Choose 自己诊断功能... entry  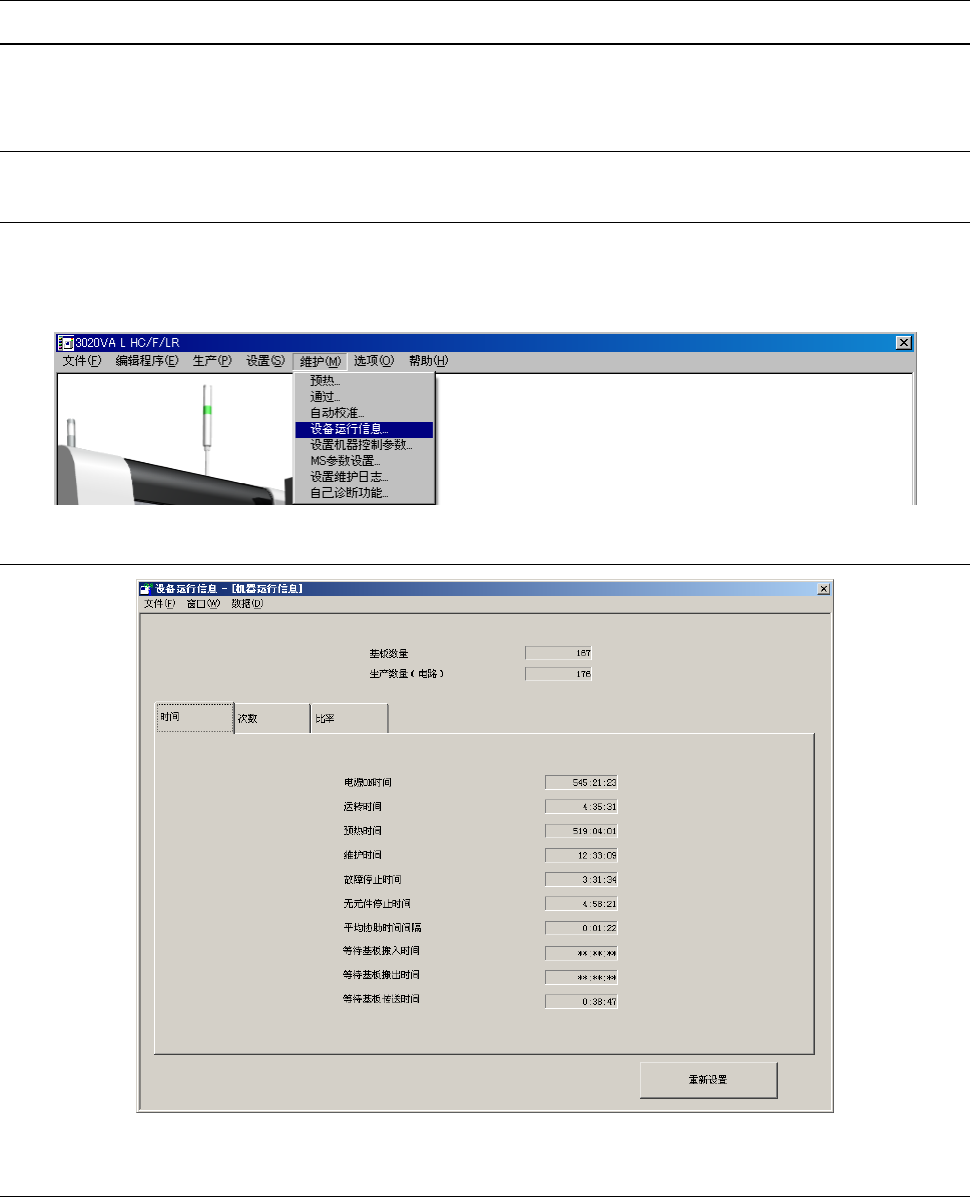(x=364, y=493)
